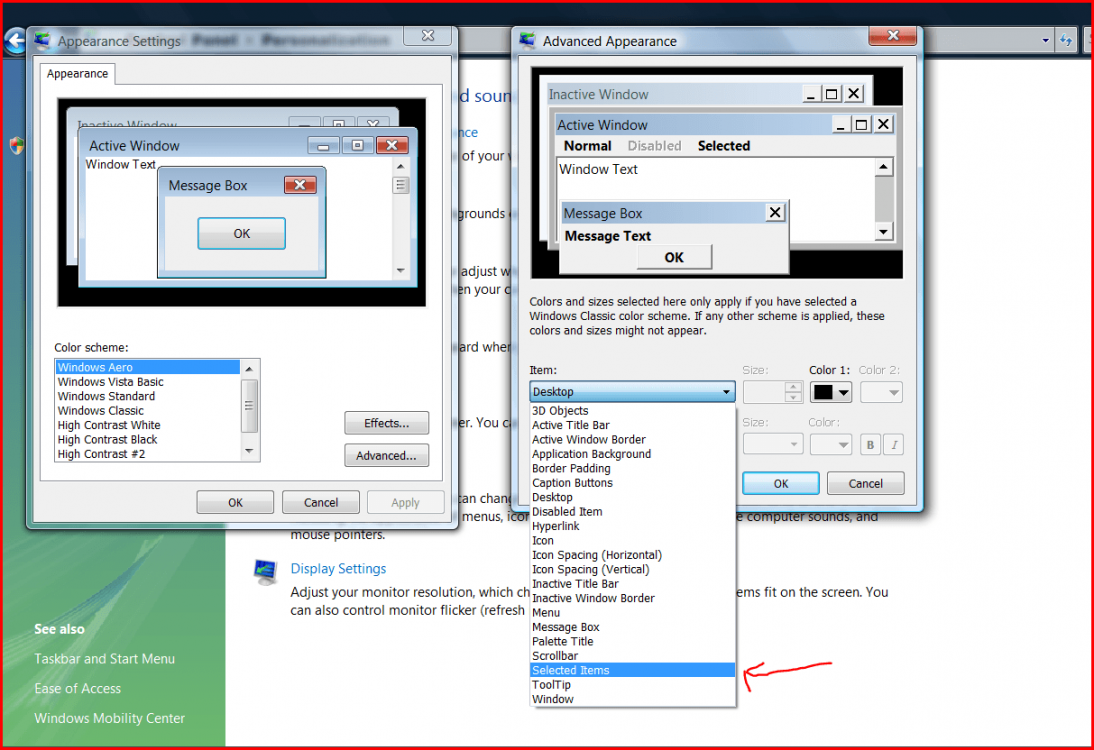
Task: Click the Size spinner up arrow
Action: click(793, 387)
